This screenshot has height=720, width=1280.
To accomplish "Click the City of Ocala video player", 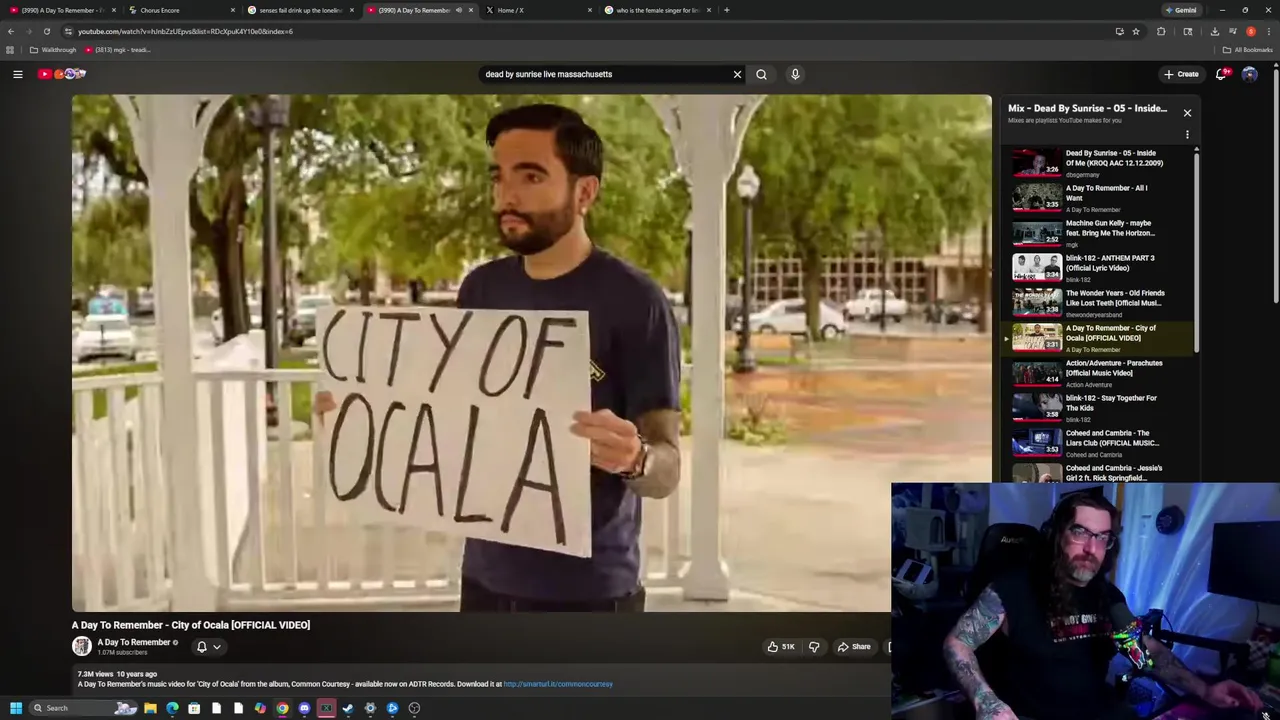I will pyautogui.click(x=531, y=353).
